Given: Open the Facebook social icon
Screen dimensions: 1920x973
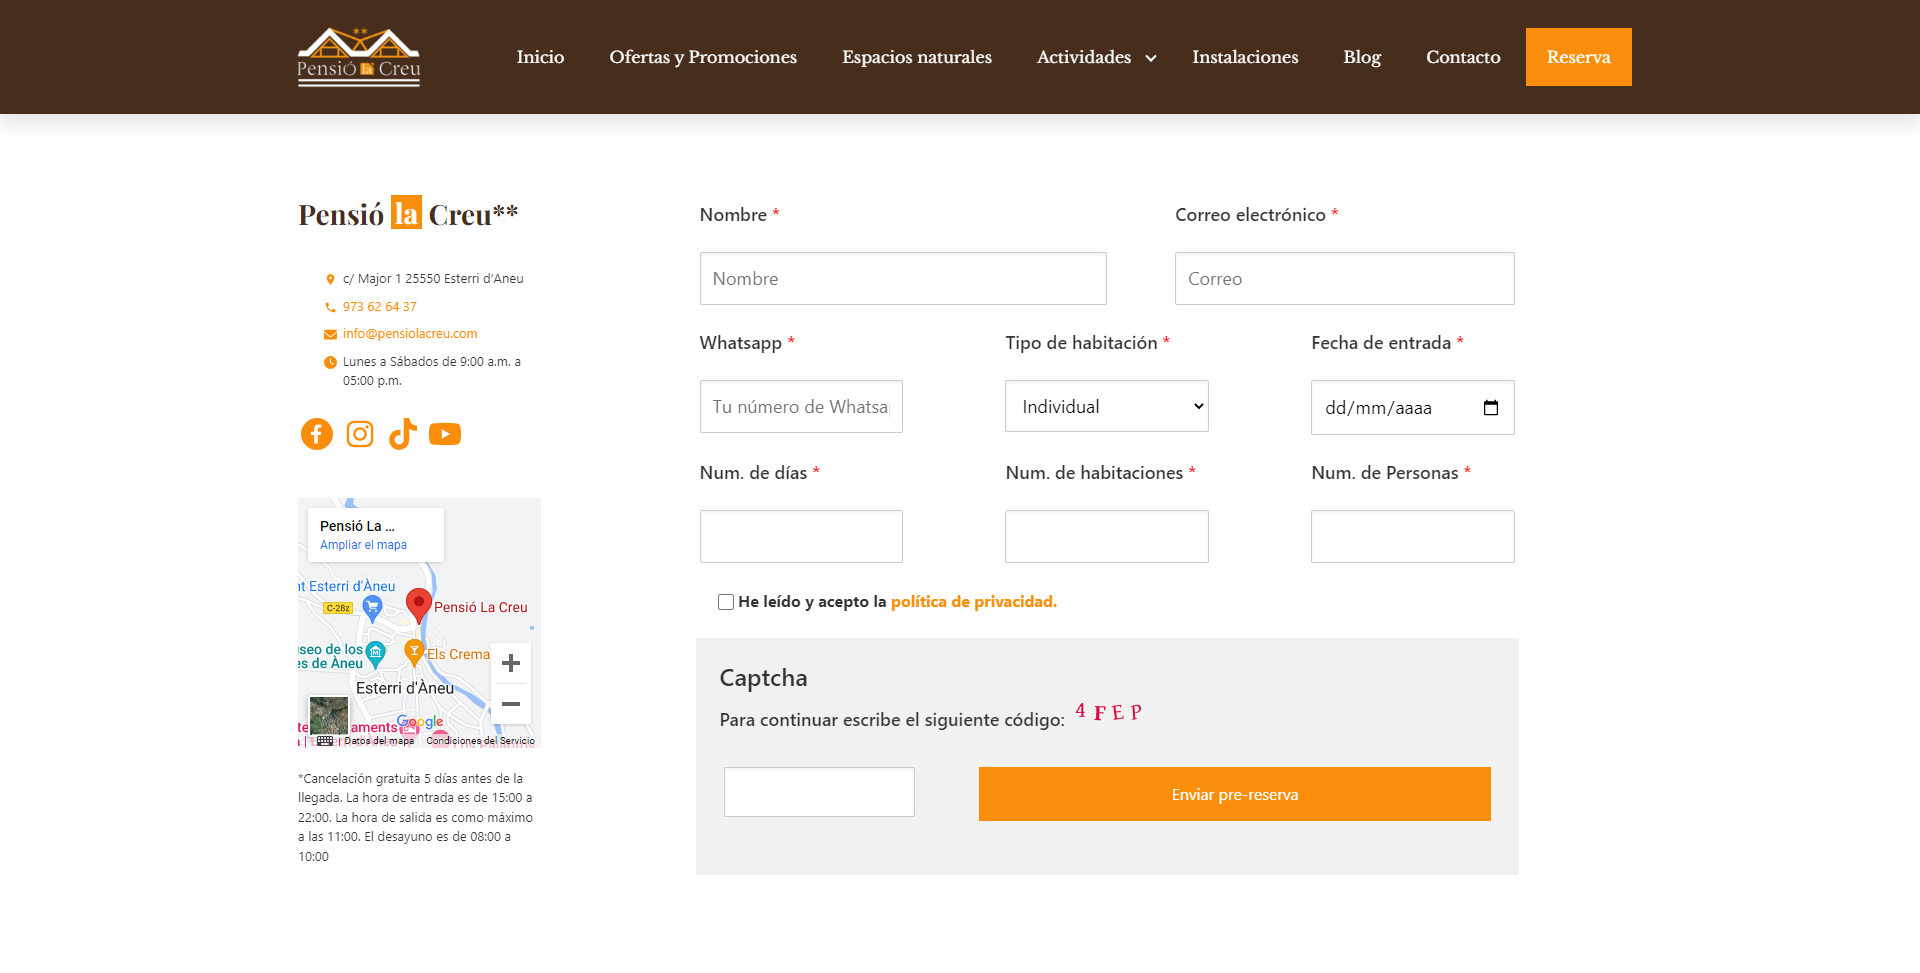Looking at the screenshot, I should coord(317,434).
